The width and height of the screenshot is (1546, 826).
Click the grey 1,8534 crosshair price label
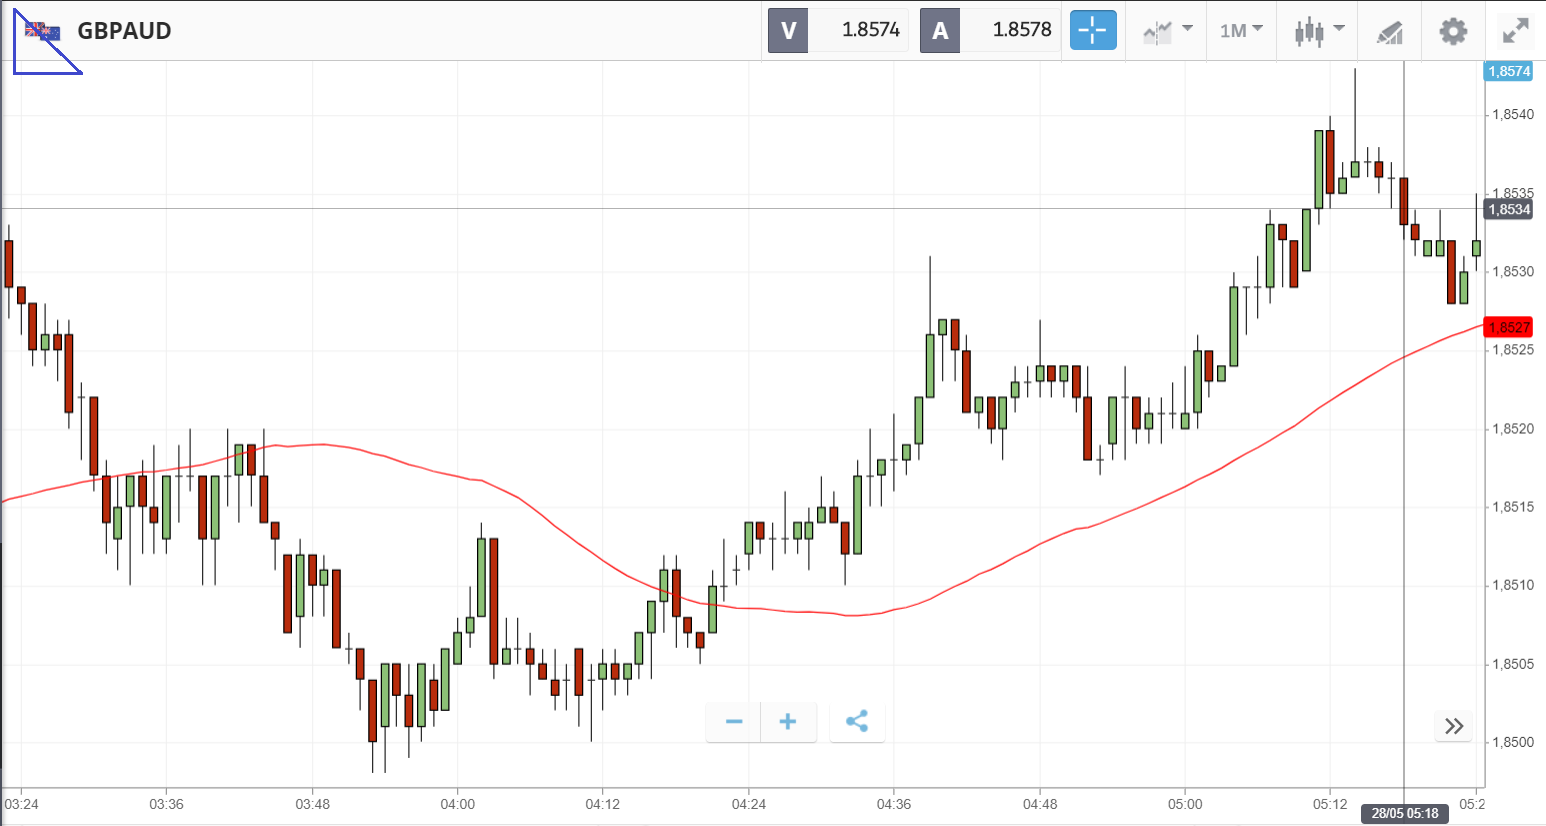pyautogui.click(x=1508, y=209)
